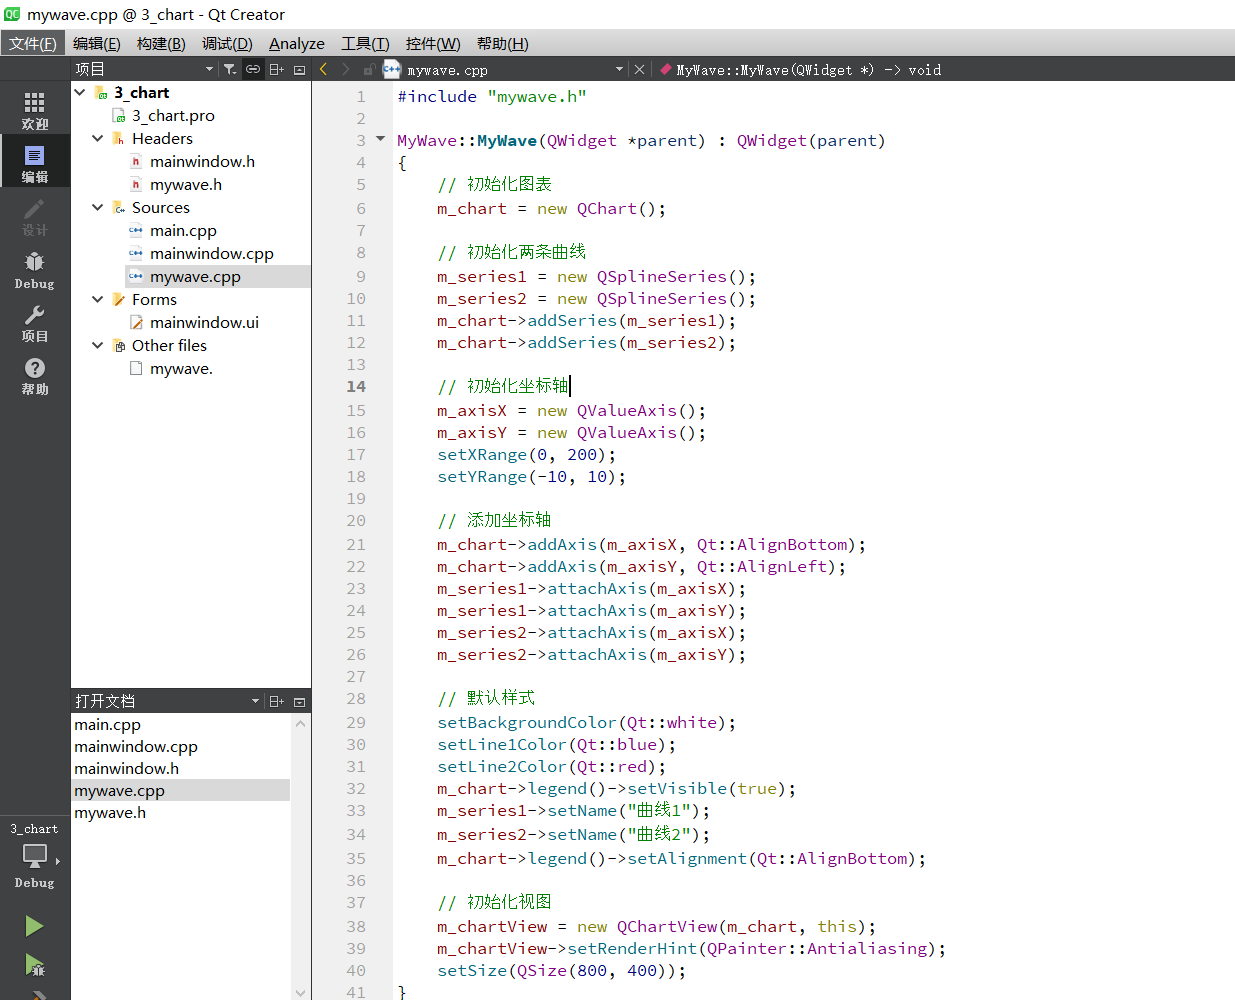Click the #include "mywave.h" line
This screenshot has height=1000, width=1235.
[492, 96]
